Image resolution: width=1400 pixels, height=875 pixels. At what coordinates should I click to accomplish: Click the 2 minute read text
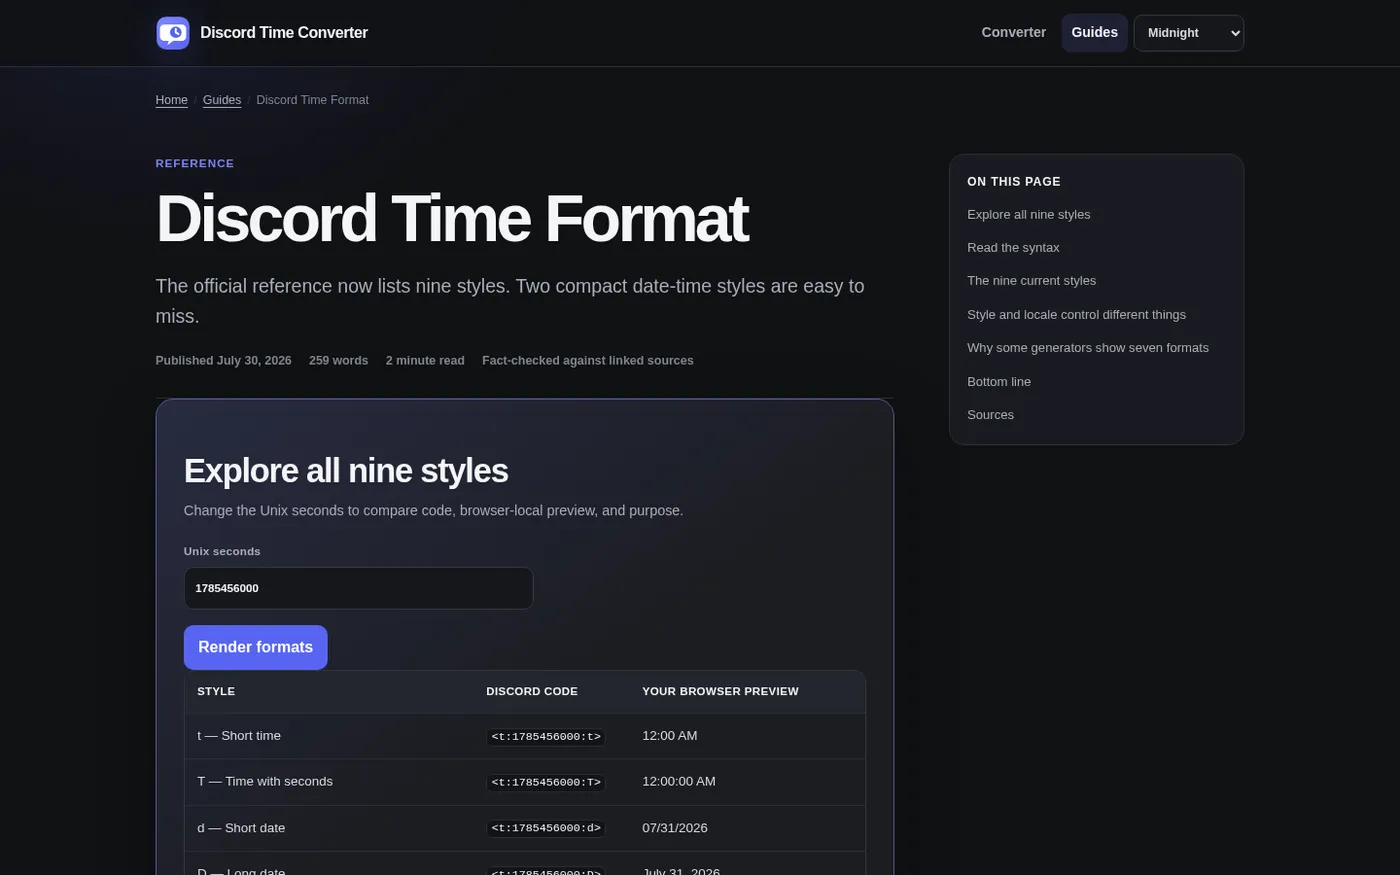[x=425, y=361]
